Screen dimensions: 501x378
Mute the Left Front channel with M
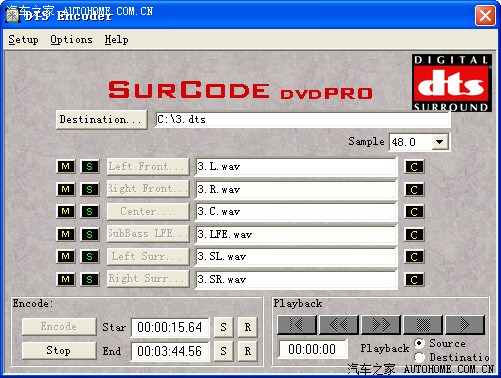(66, 166)
